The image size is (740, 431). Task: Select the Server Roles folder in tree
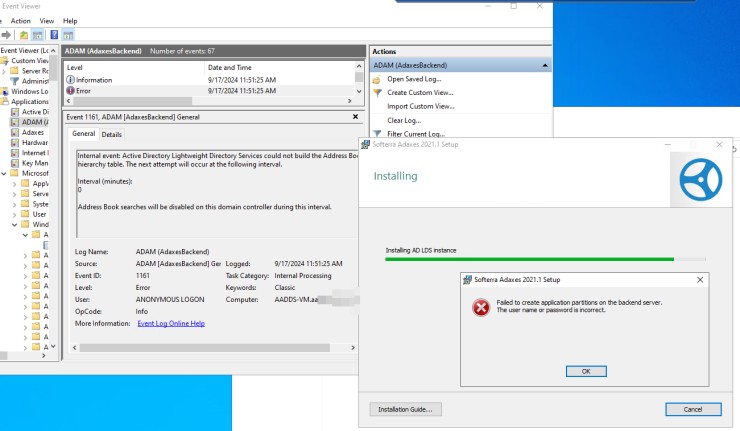pyautogui.click(x=34, y=71)
